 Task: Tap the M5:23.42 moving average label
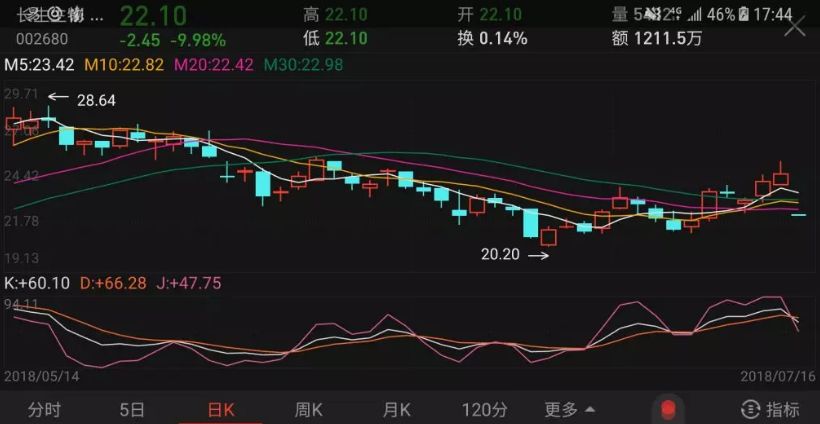tap(40, 65)
